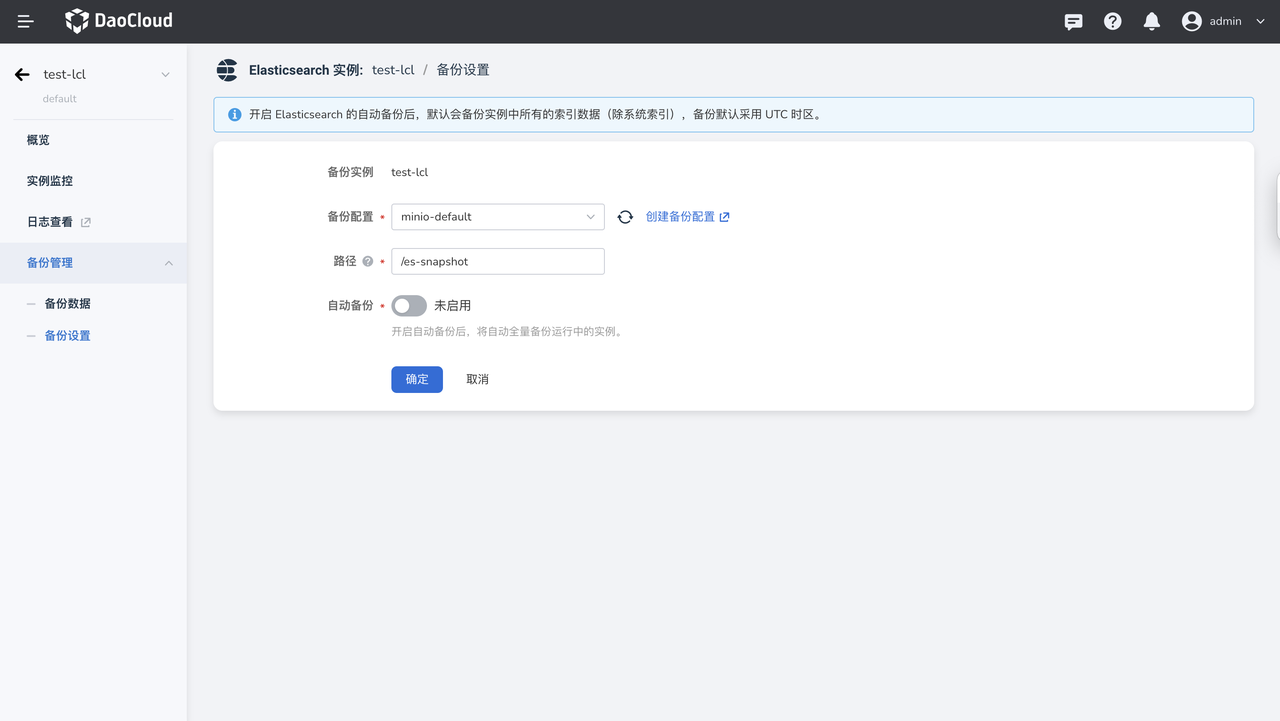The height and width of the screenshot is (721, 1280).
Task: Expand the test-lcl instance selector
Action: coord(166,75)
